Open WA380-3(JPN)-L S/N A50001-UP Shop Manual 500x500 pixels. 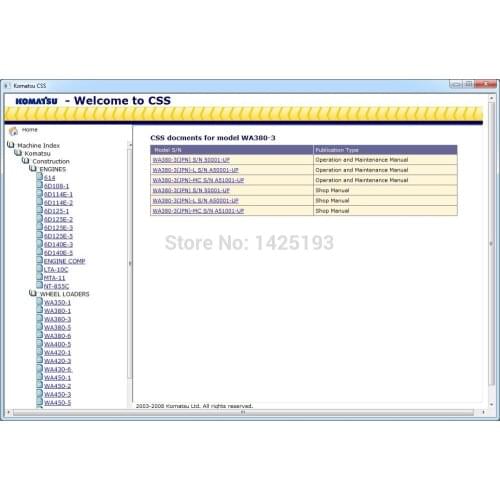tap(195, 201)
